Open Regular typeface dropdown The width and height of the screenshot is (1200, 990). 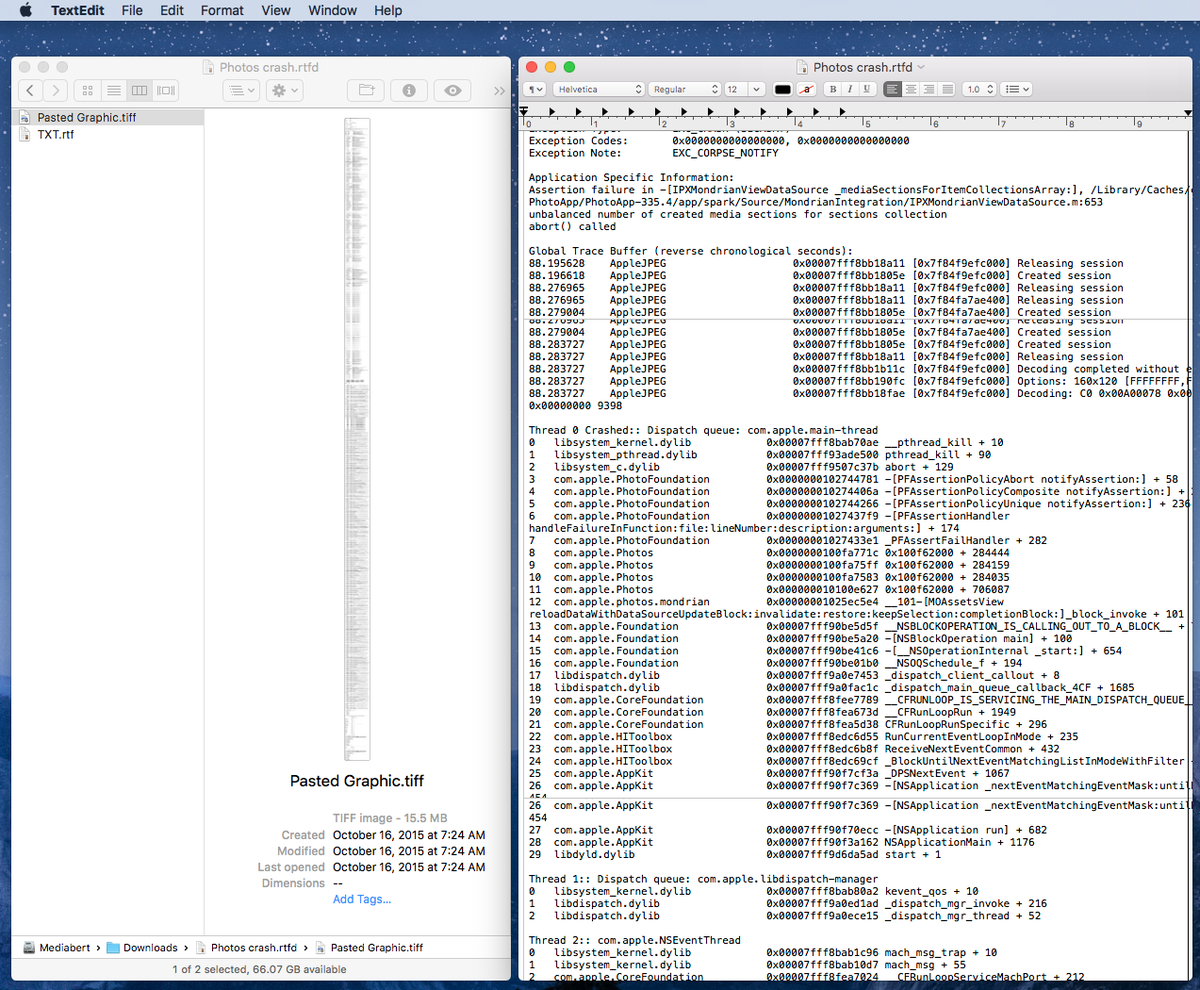684,89
